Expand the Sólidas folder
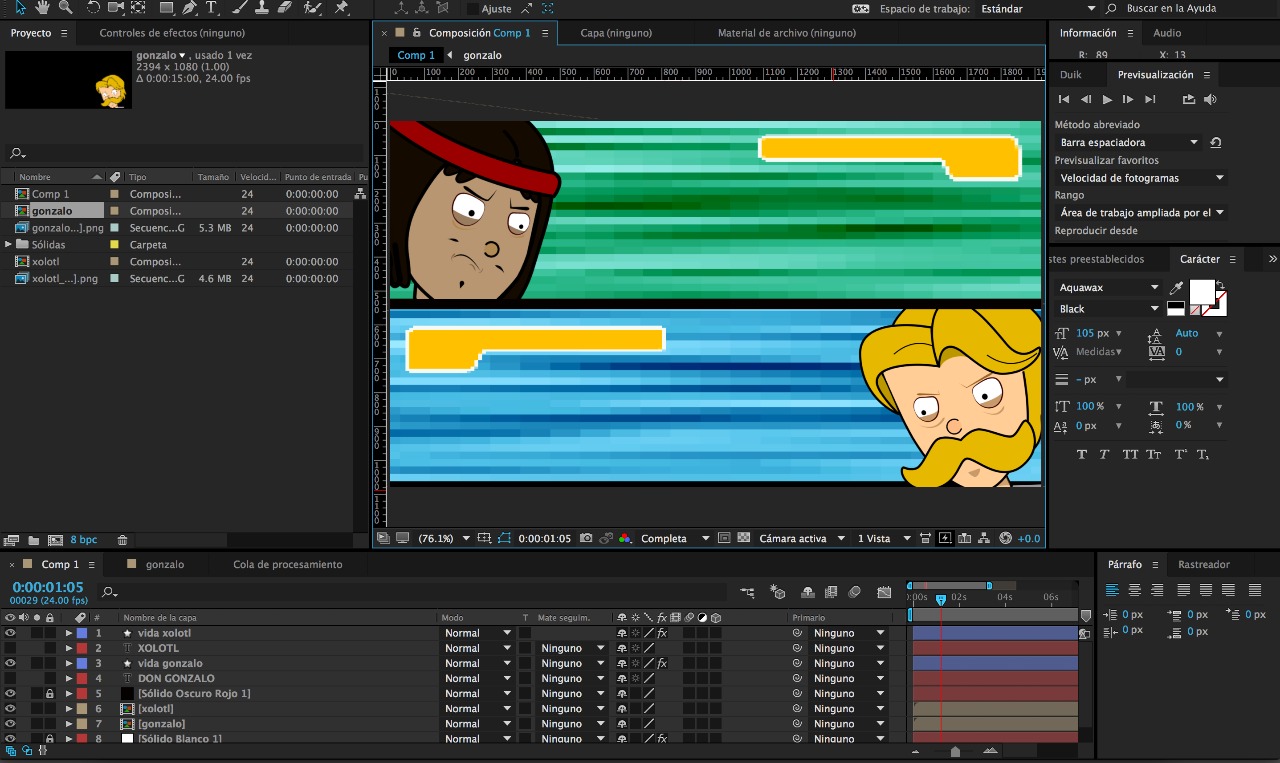 (x=9, y=244)
